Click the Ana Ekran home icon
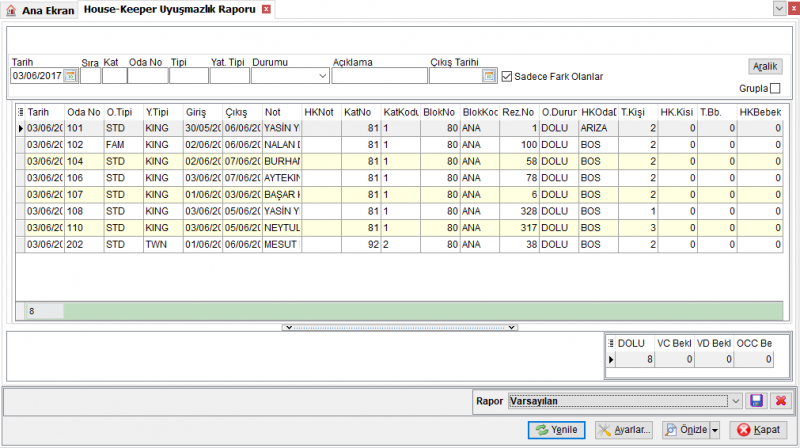This screenshot has height=448, width=800. pos(11,10)
